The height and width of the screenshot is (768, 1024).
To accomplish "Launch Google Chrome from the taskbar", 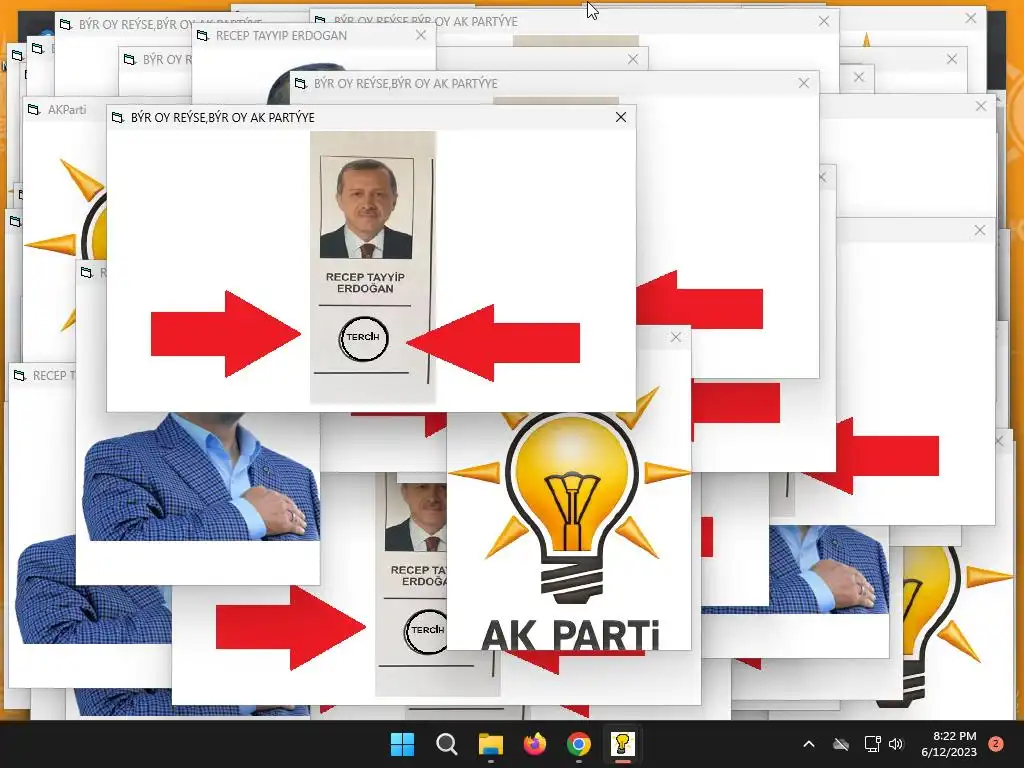I will (x=579, y=744).
